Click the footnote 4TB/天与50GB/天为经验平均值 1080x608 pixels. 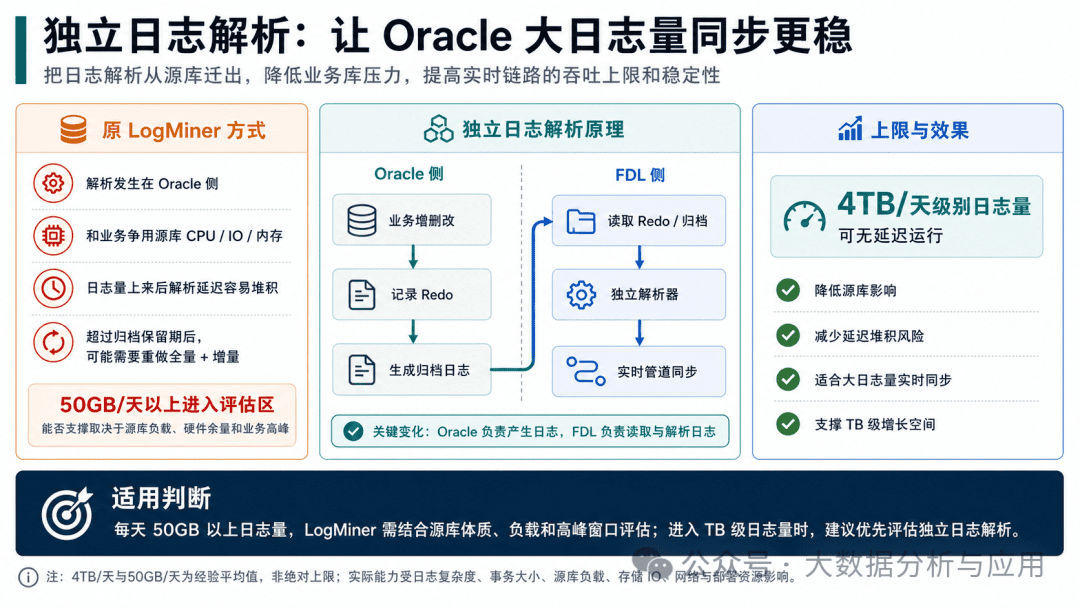[420, 577]
